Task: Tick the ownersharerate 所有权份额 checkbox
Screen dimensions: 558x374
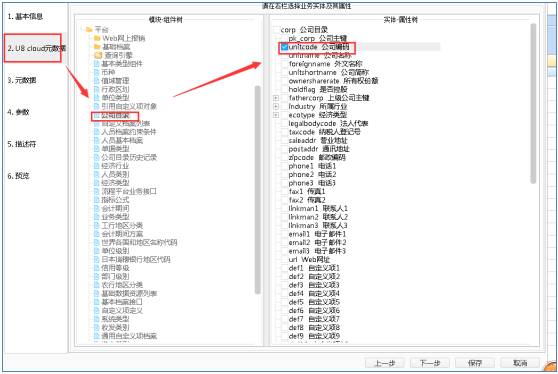Action: (x=284, y=81)
